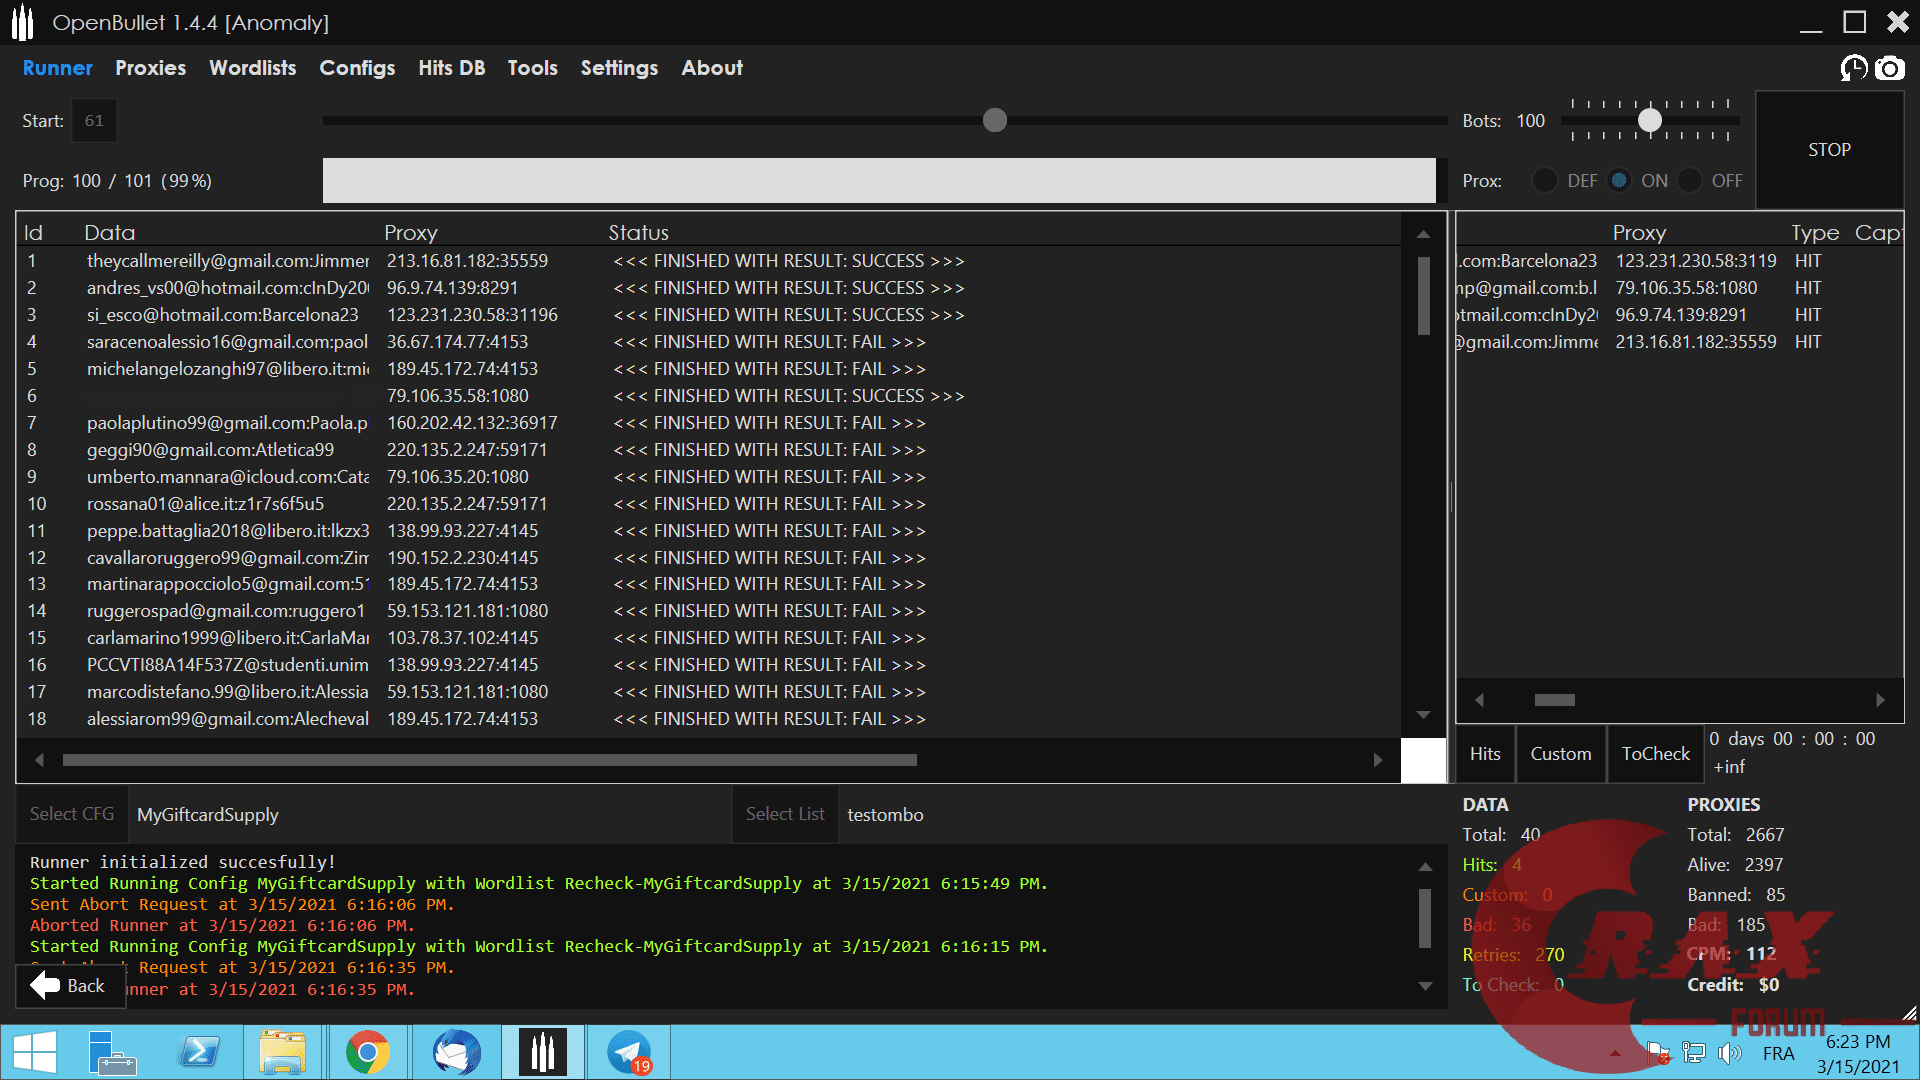Click the Back arrow icon
Viewport: 1920px width, 1080px height.
point(45,985)
